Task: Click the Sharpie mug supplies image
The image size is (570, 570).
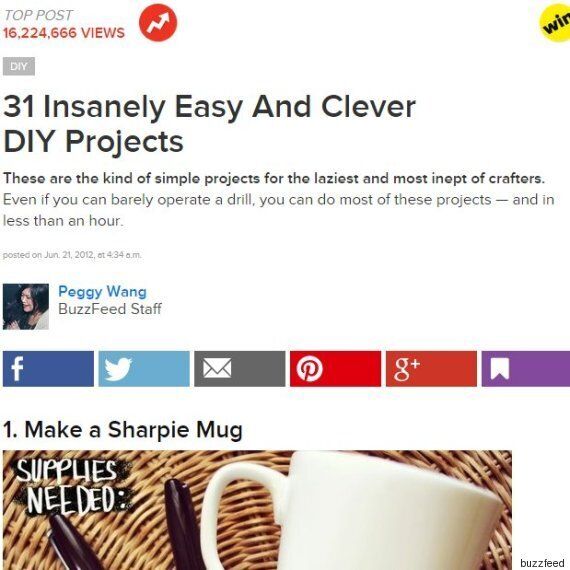Action: tap(257, 510)
